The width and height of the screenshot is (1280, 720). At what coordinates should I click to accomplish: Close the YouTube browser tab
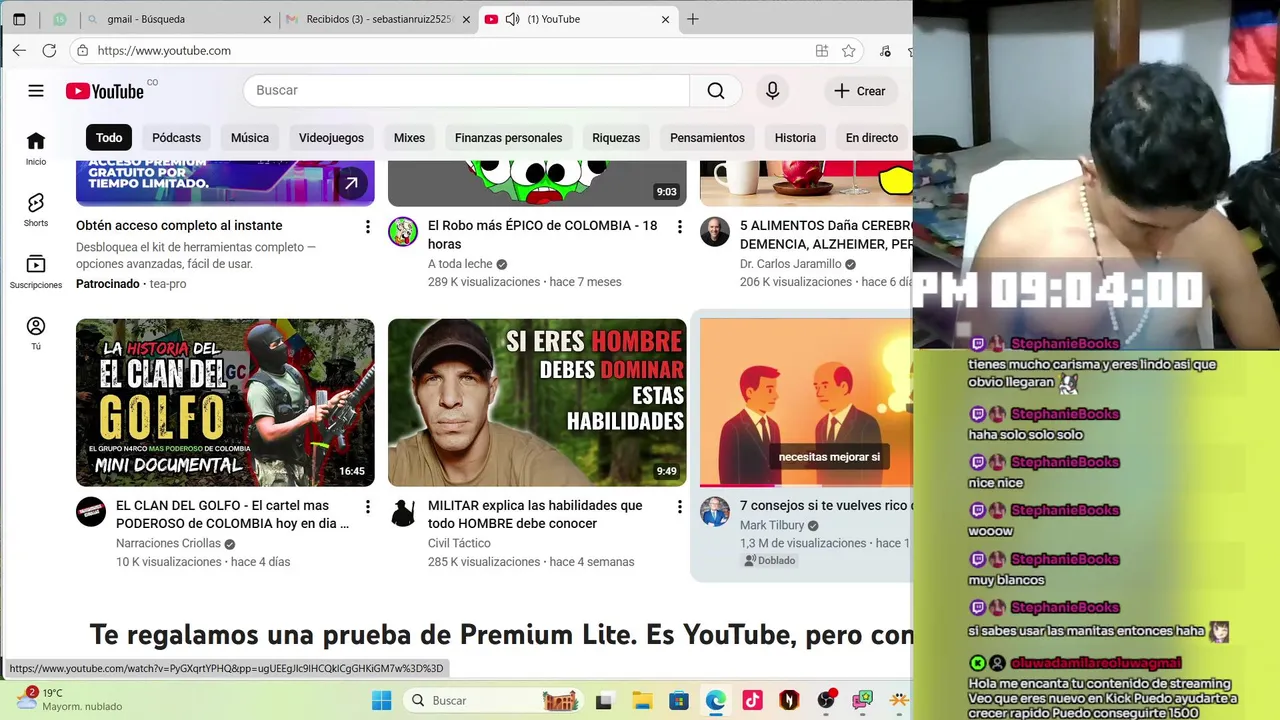[x=665, y=19]
